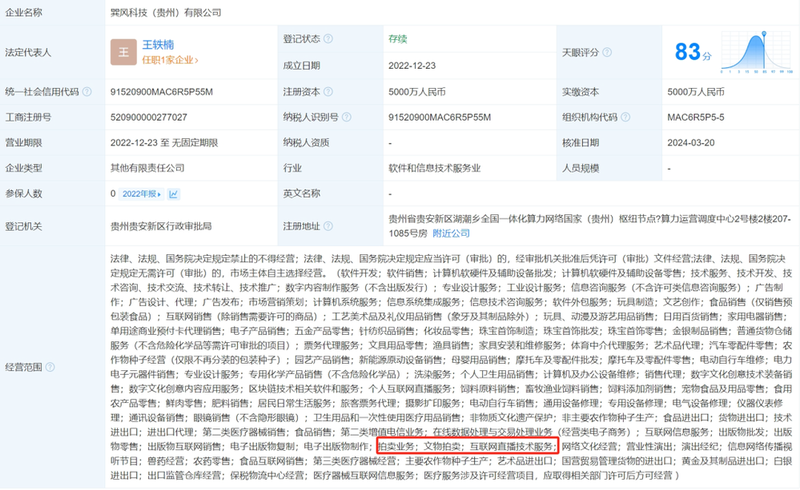The width and height of the screenshot is (800, 490).
Task: Click the 存续 registration status
Action: coord(397,39)
